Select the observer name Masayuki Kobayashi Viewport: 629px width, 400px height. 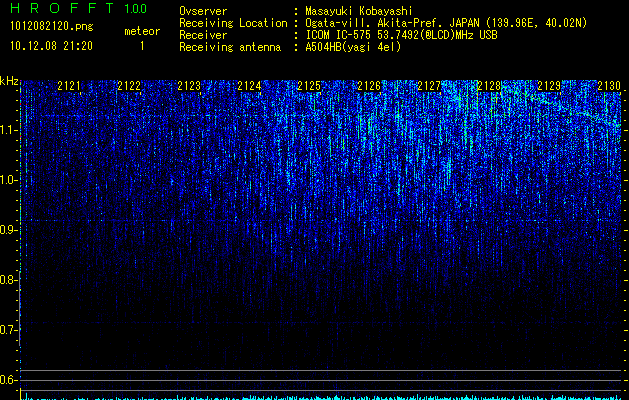pyautogui.click(x=359, y=11)
